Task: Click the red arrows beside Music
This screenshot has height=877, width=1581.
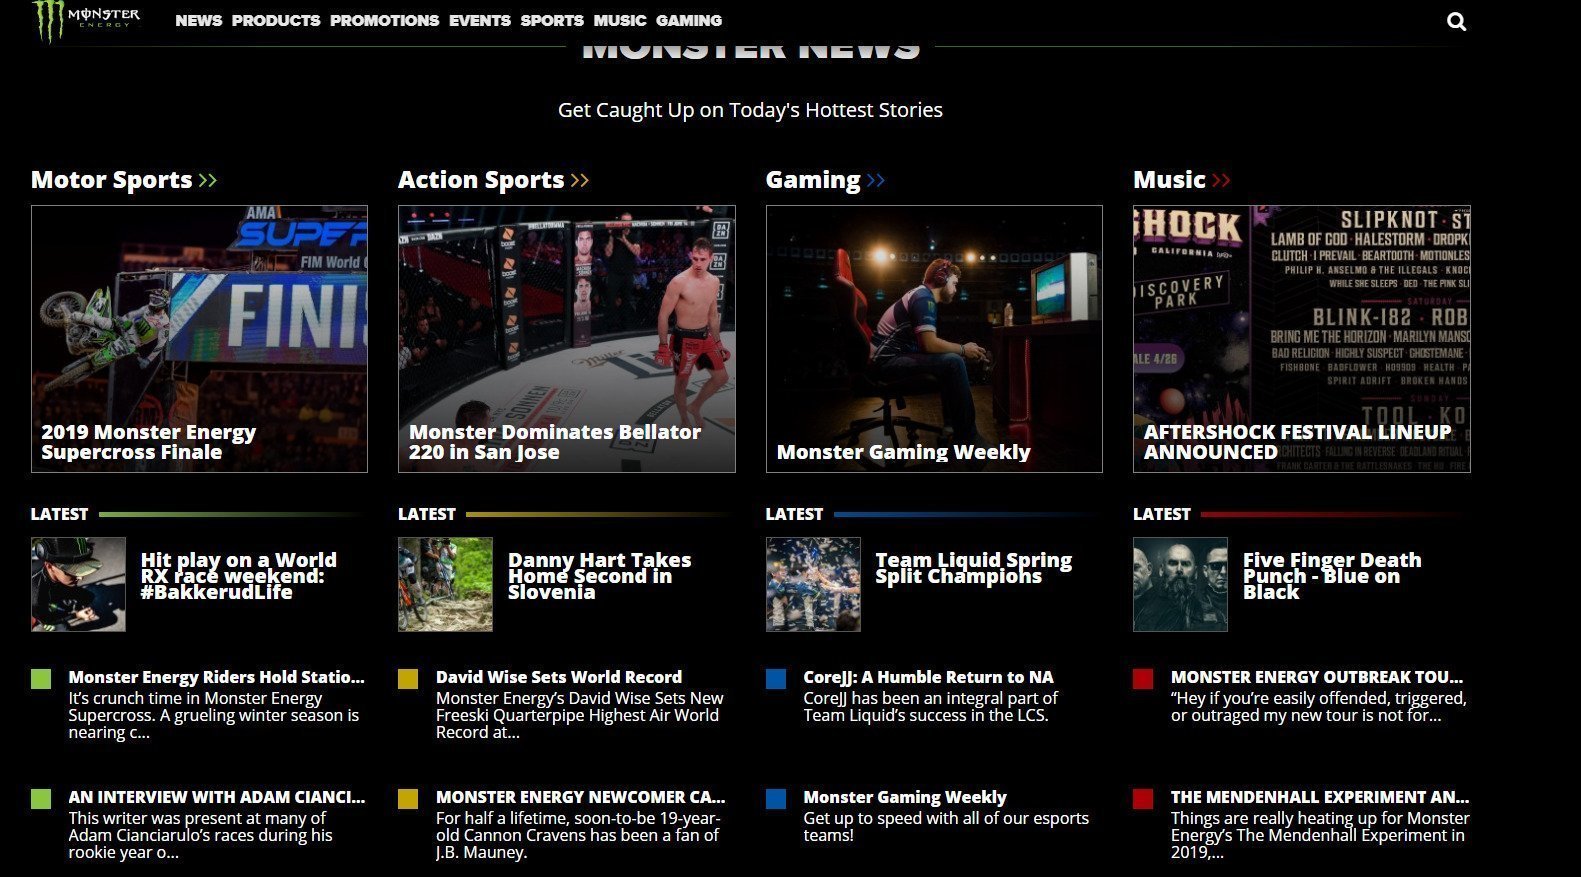Action: pyautogui.click(x=1221, y=181)
